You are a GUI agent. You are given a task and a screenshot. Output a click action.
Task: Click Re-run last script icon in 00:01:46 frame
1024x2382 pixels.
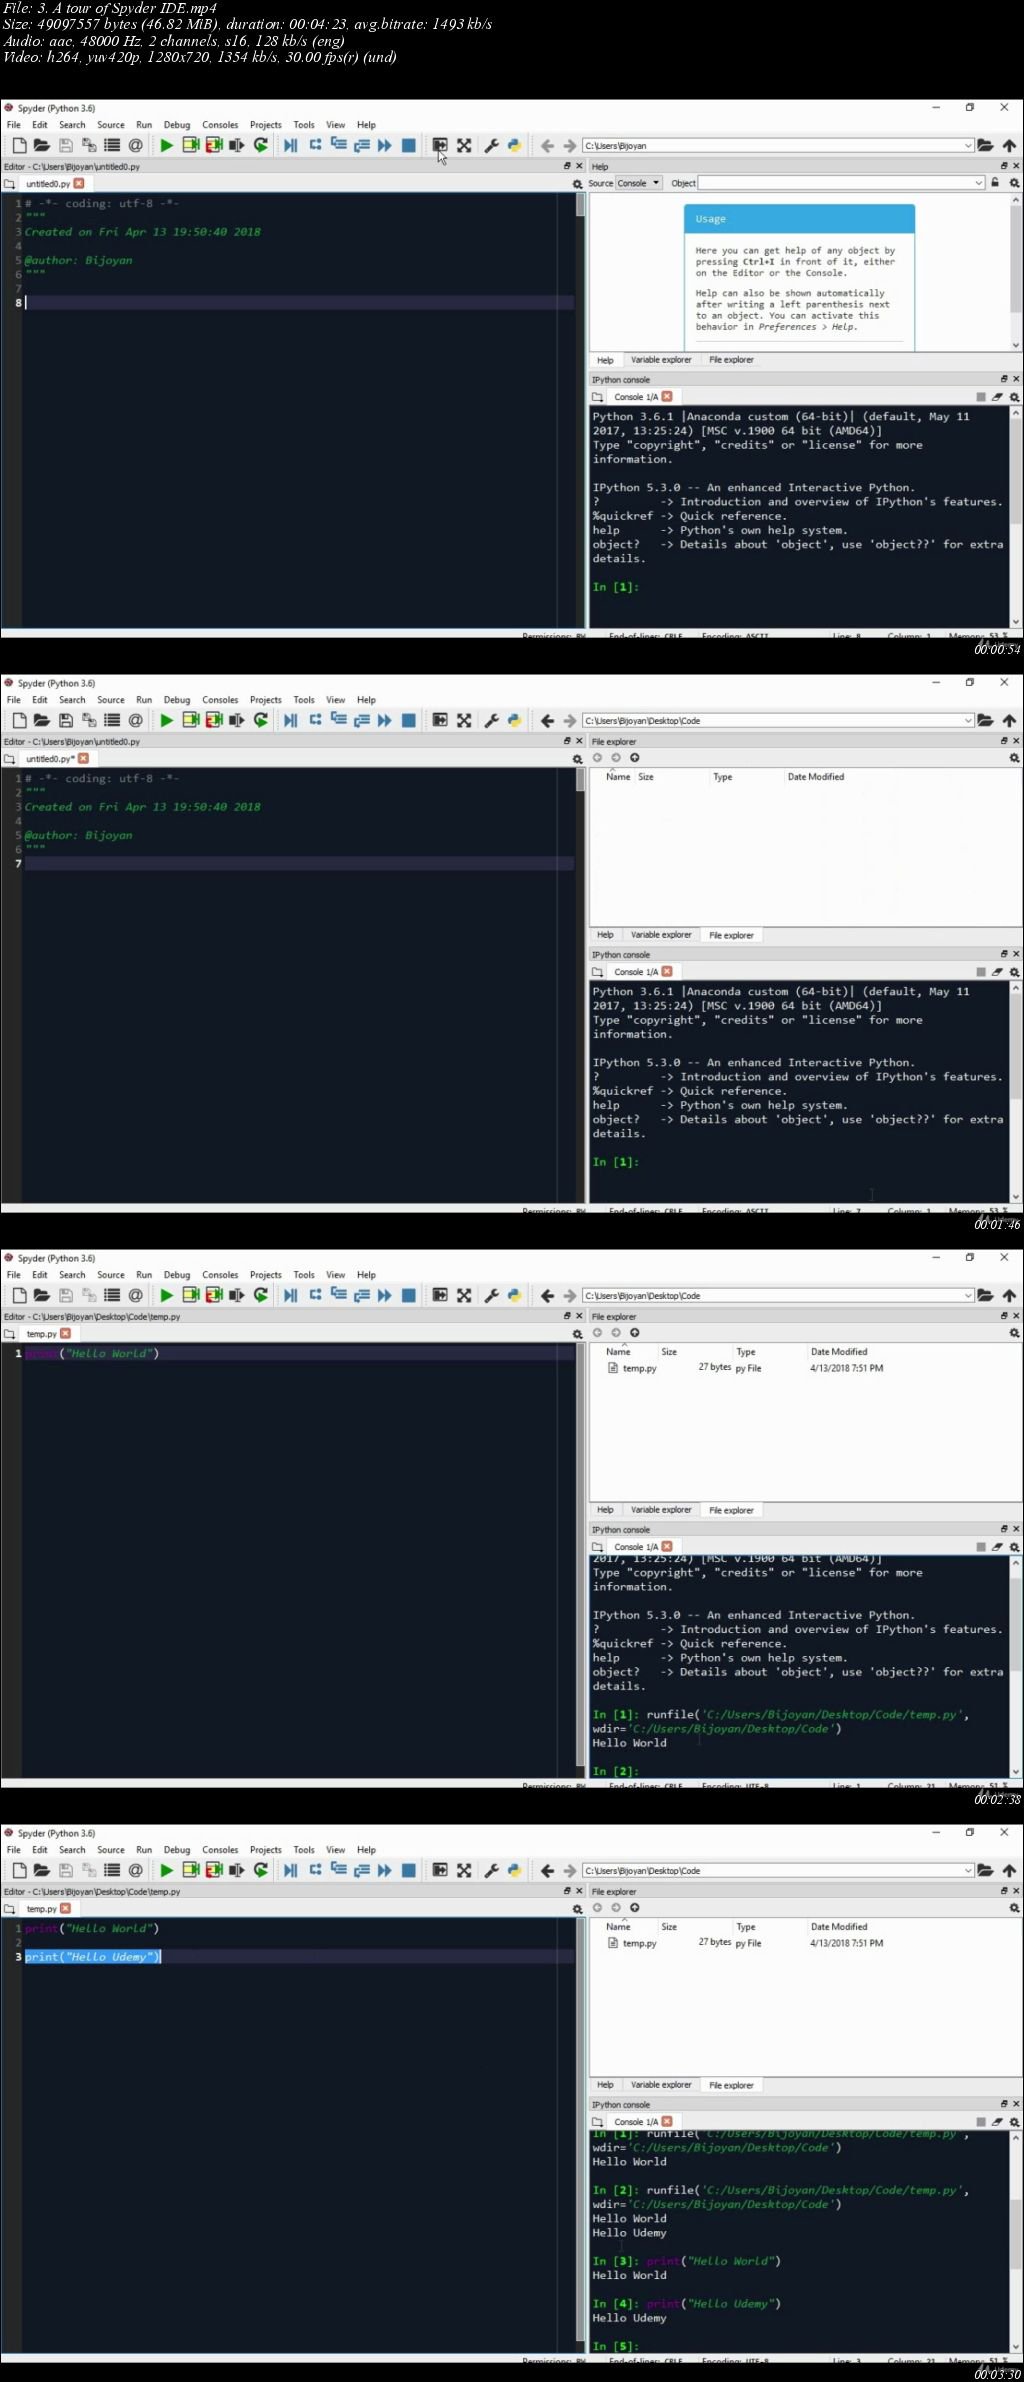(261, 720)
